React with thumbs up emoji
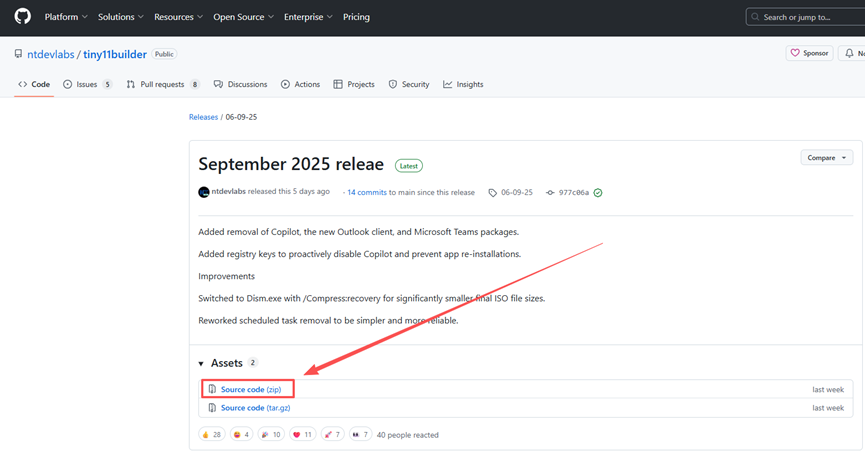The image size is (865, 452). (x=211, y=435)
